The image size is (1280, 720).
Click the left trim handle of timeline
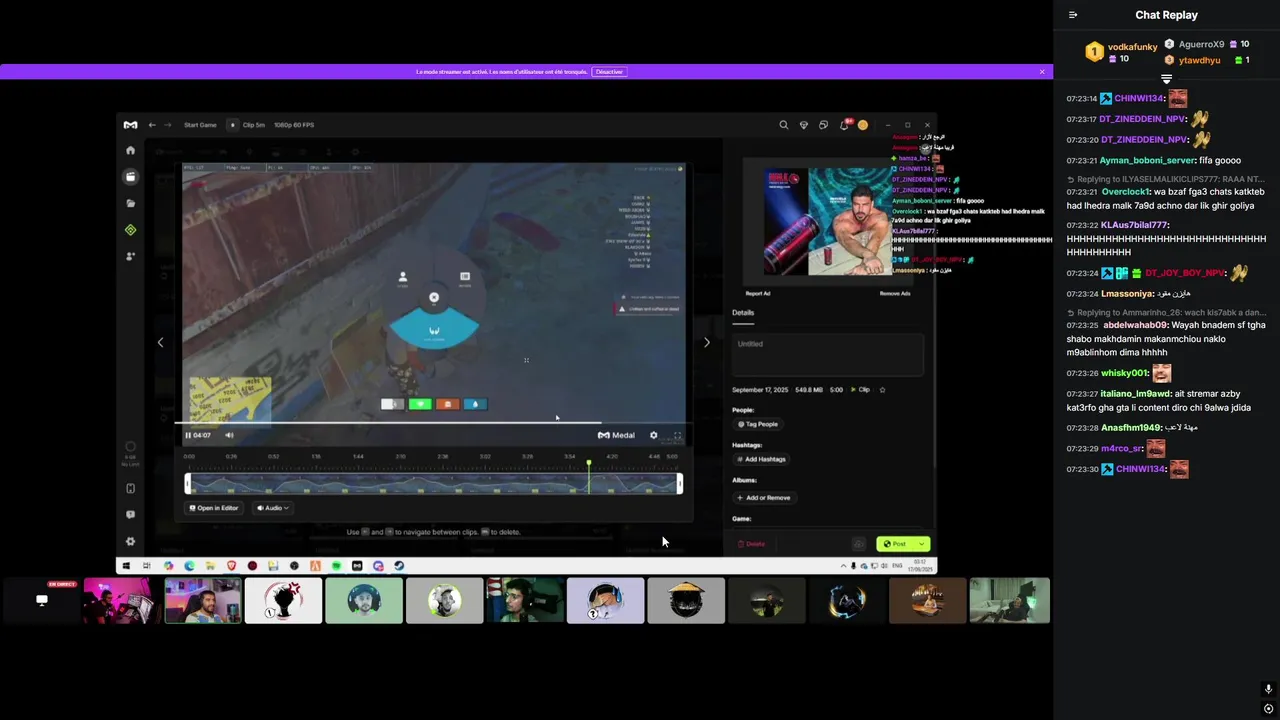pos(188,484)
